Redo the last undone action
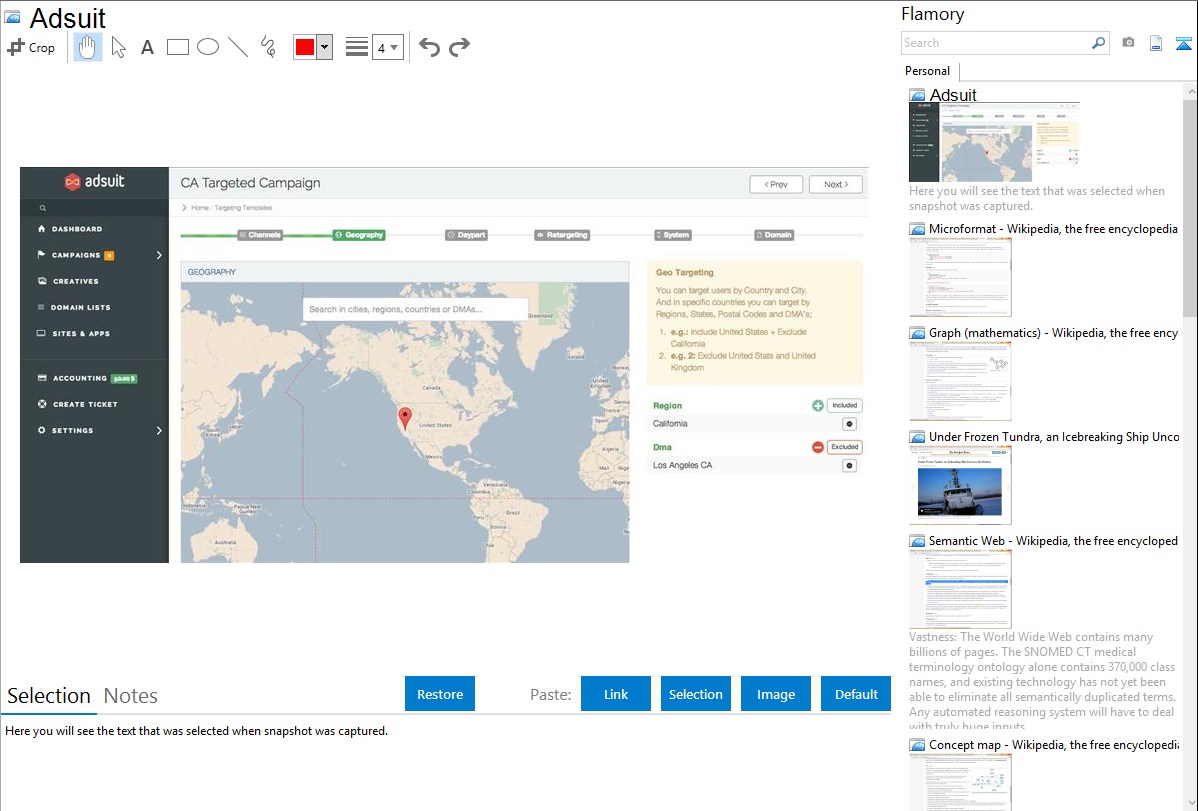Screen dimensions: 1198x811 click(x=459, y=47)
